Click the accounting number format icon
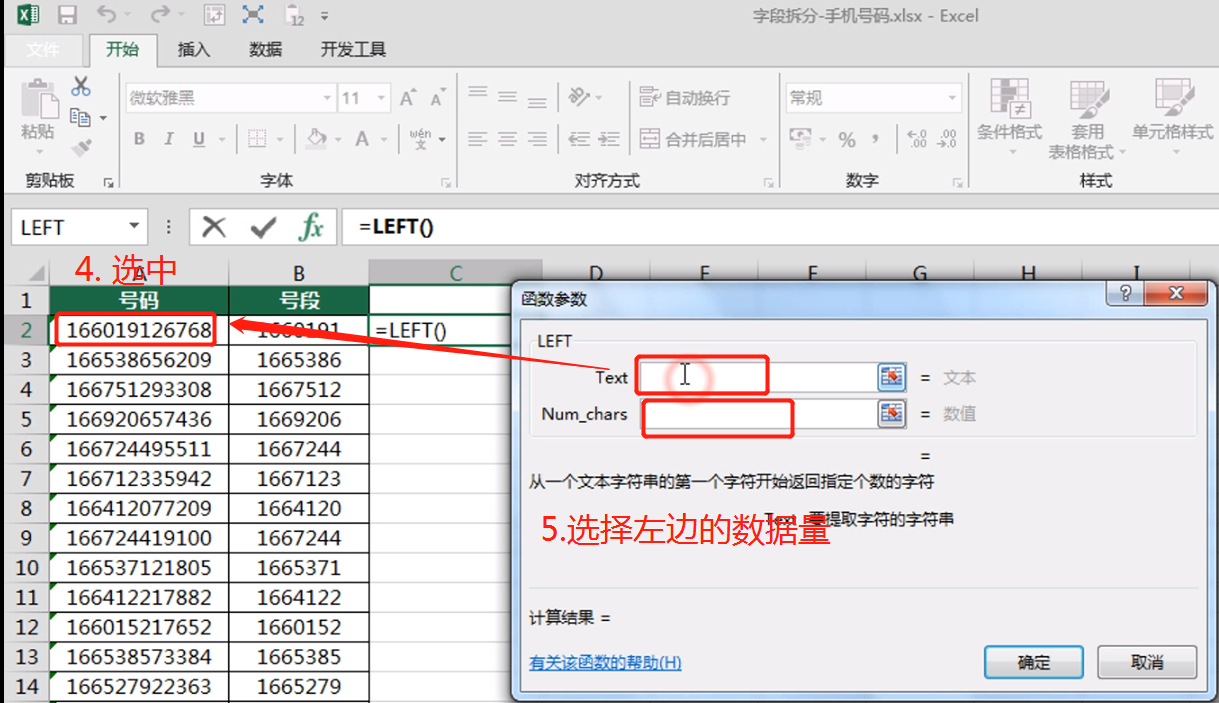The height and width of the screenshot is (703, 1219). pos(801,139)
